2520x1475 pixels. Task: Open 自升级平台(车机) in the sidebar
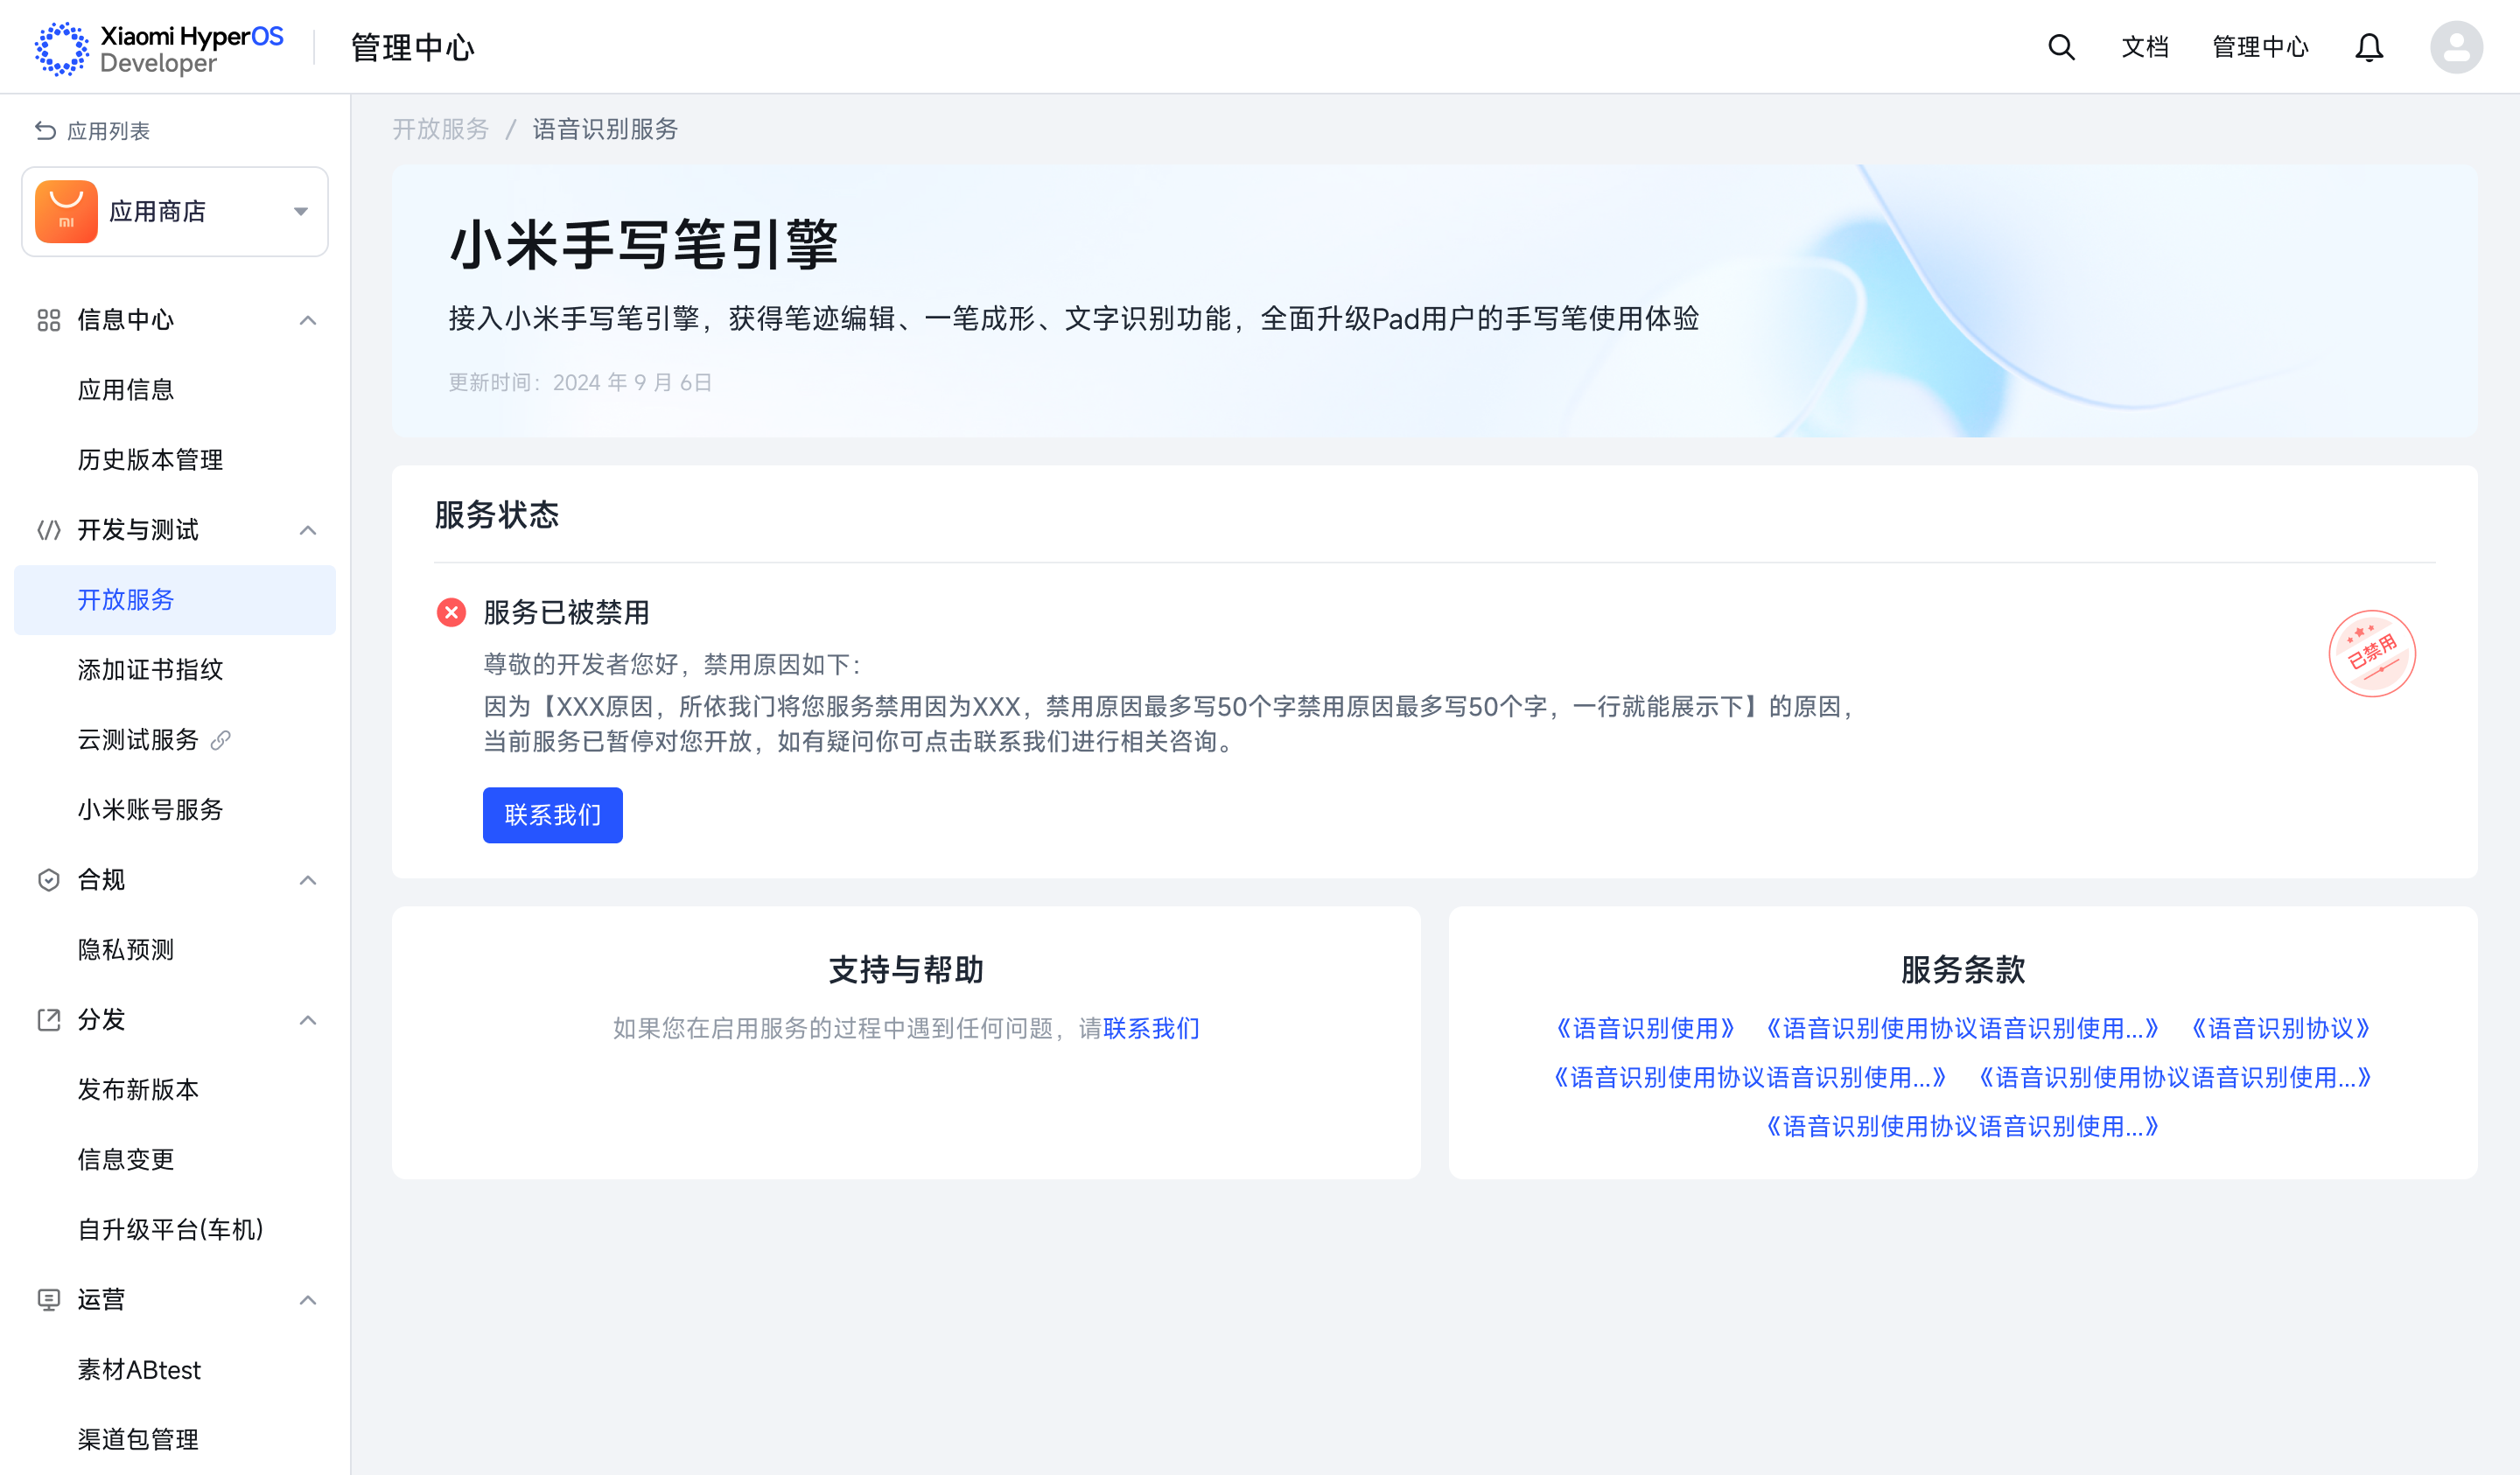175,1230
